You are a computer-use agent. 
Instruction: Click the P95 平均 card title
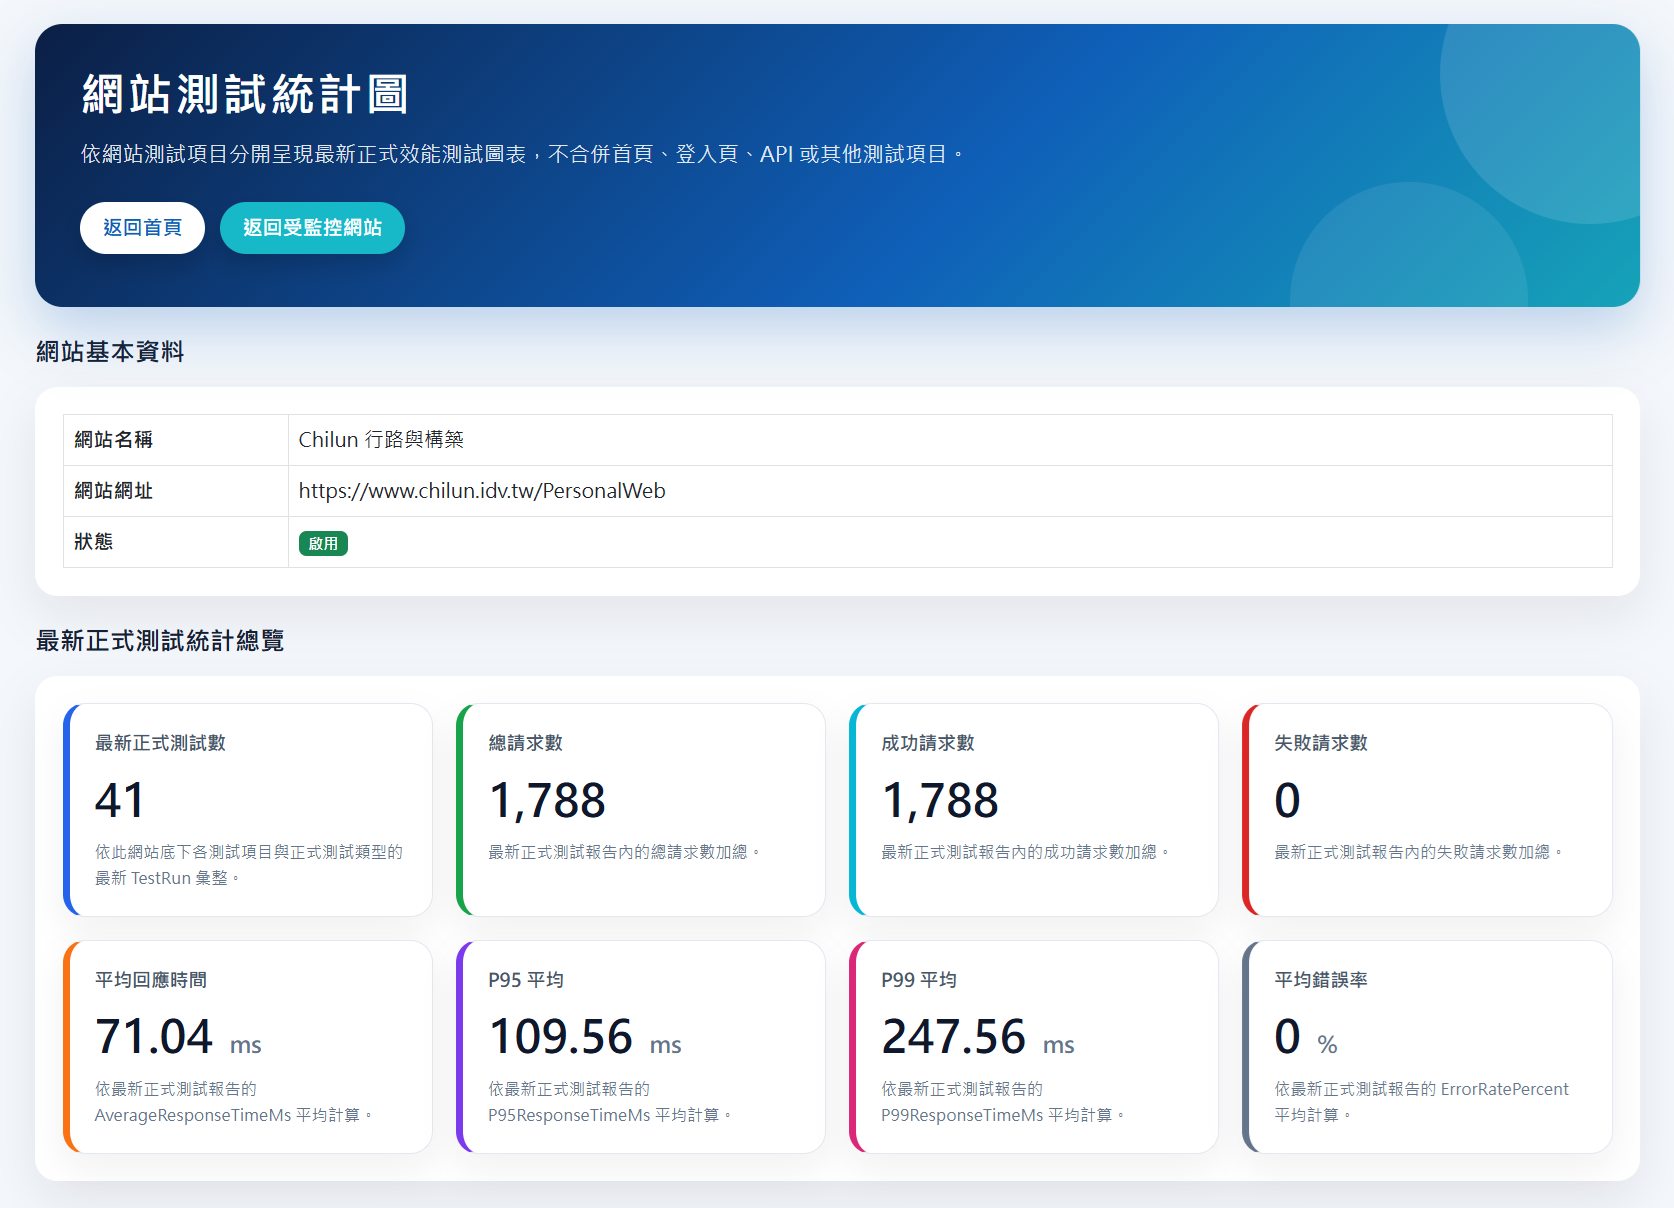[x=526, y=980]
